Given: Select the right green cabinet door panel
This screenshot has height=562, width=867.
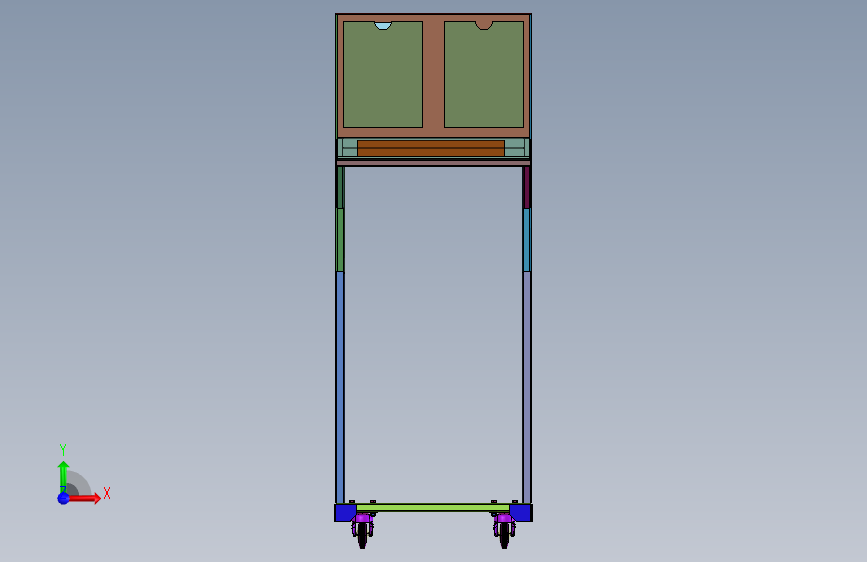Looking at the screenshot, I should [484, 75].
